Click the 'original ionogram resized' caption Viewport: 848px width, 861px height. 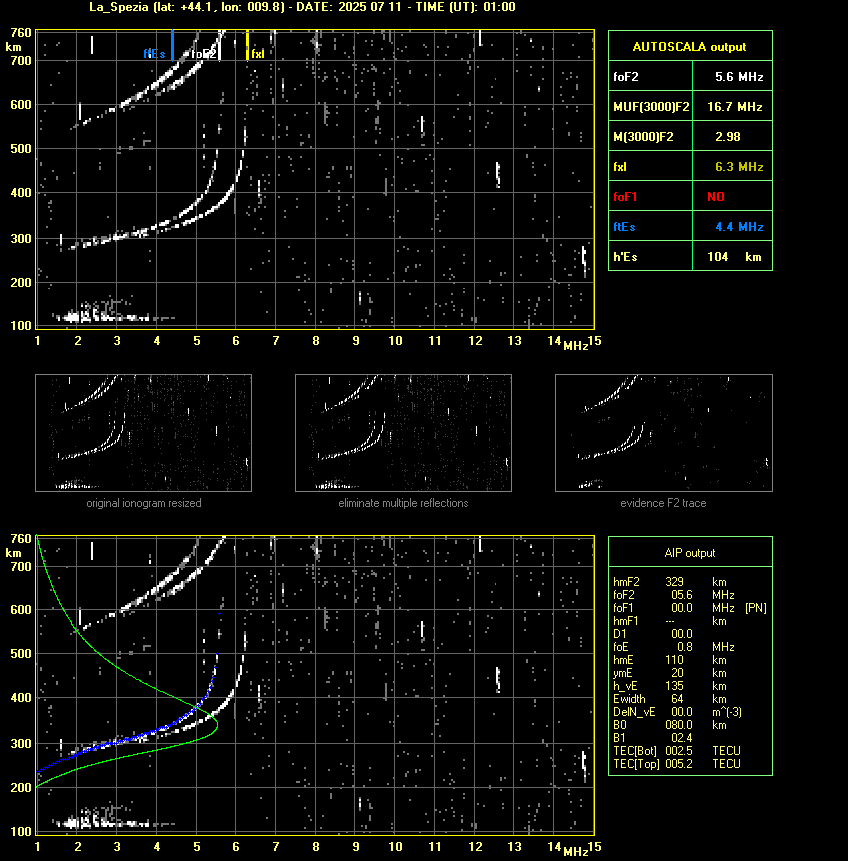(x=144, y=503)
